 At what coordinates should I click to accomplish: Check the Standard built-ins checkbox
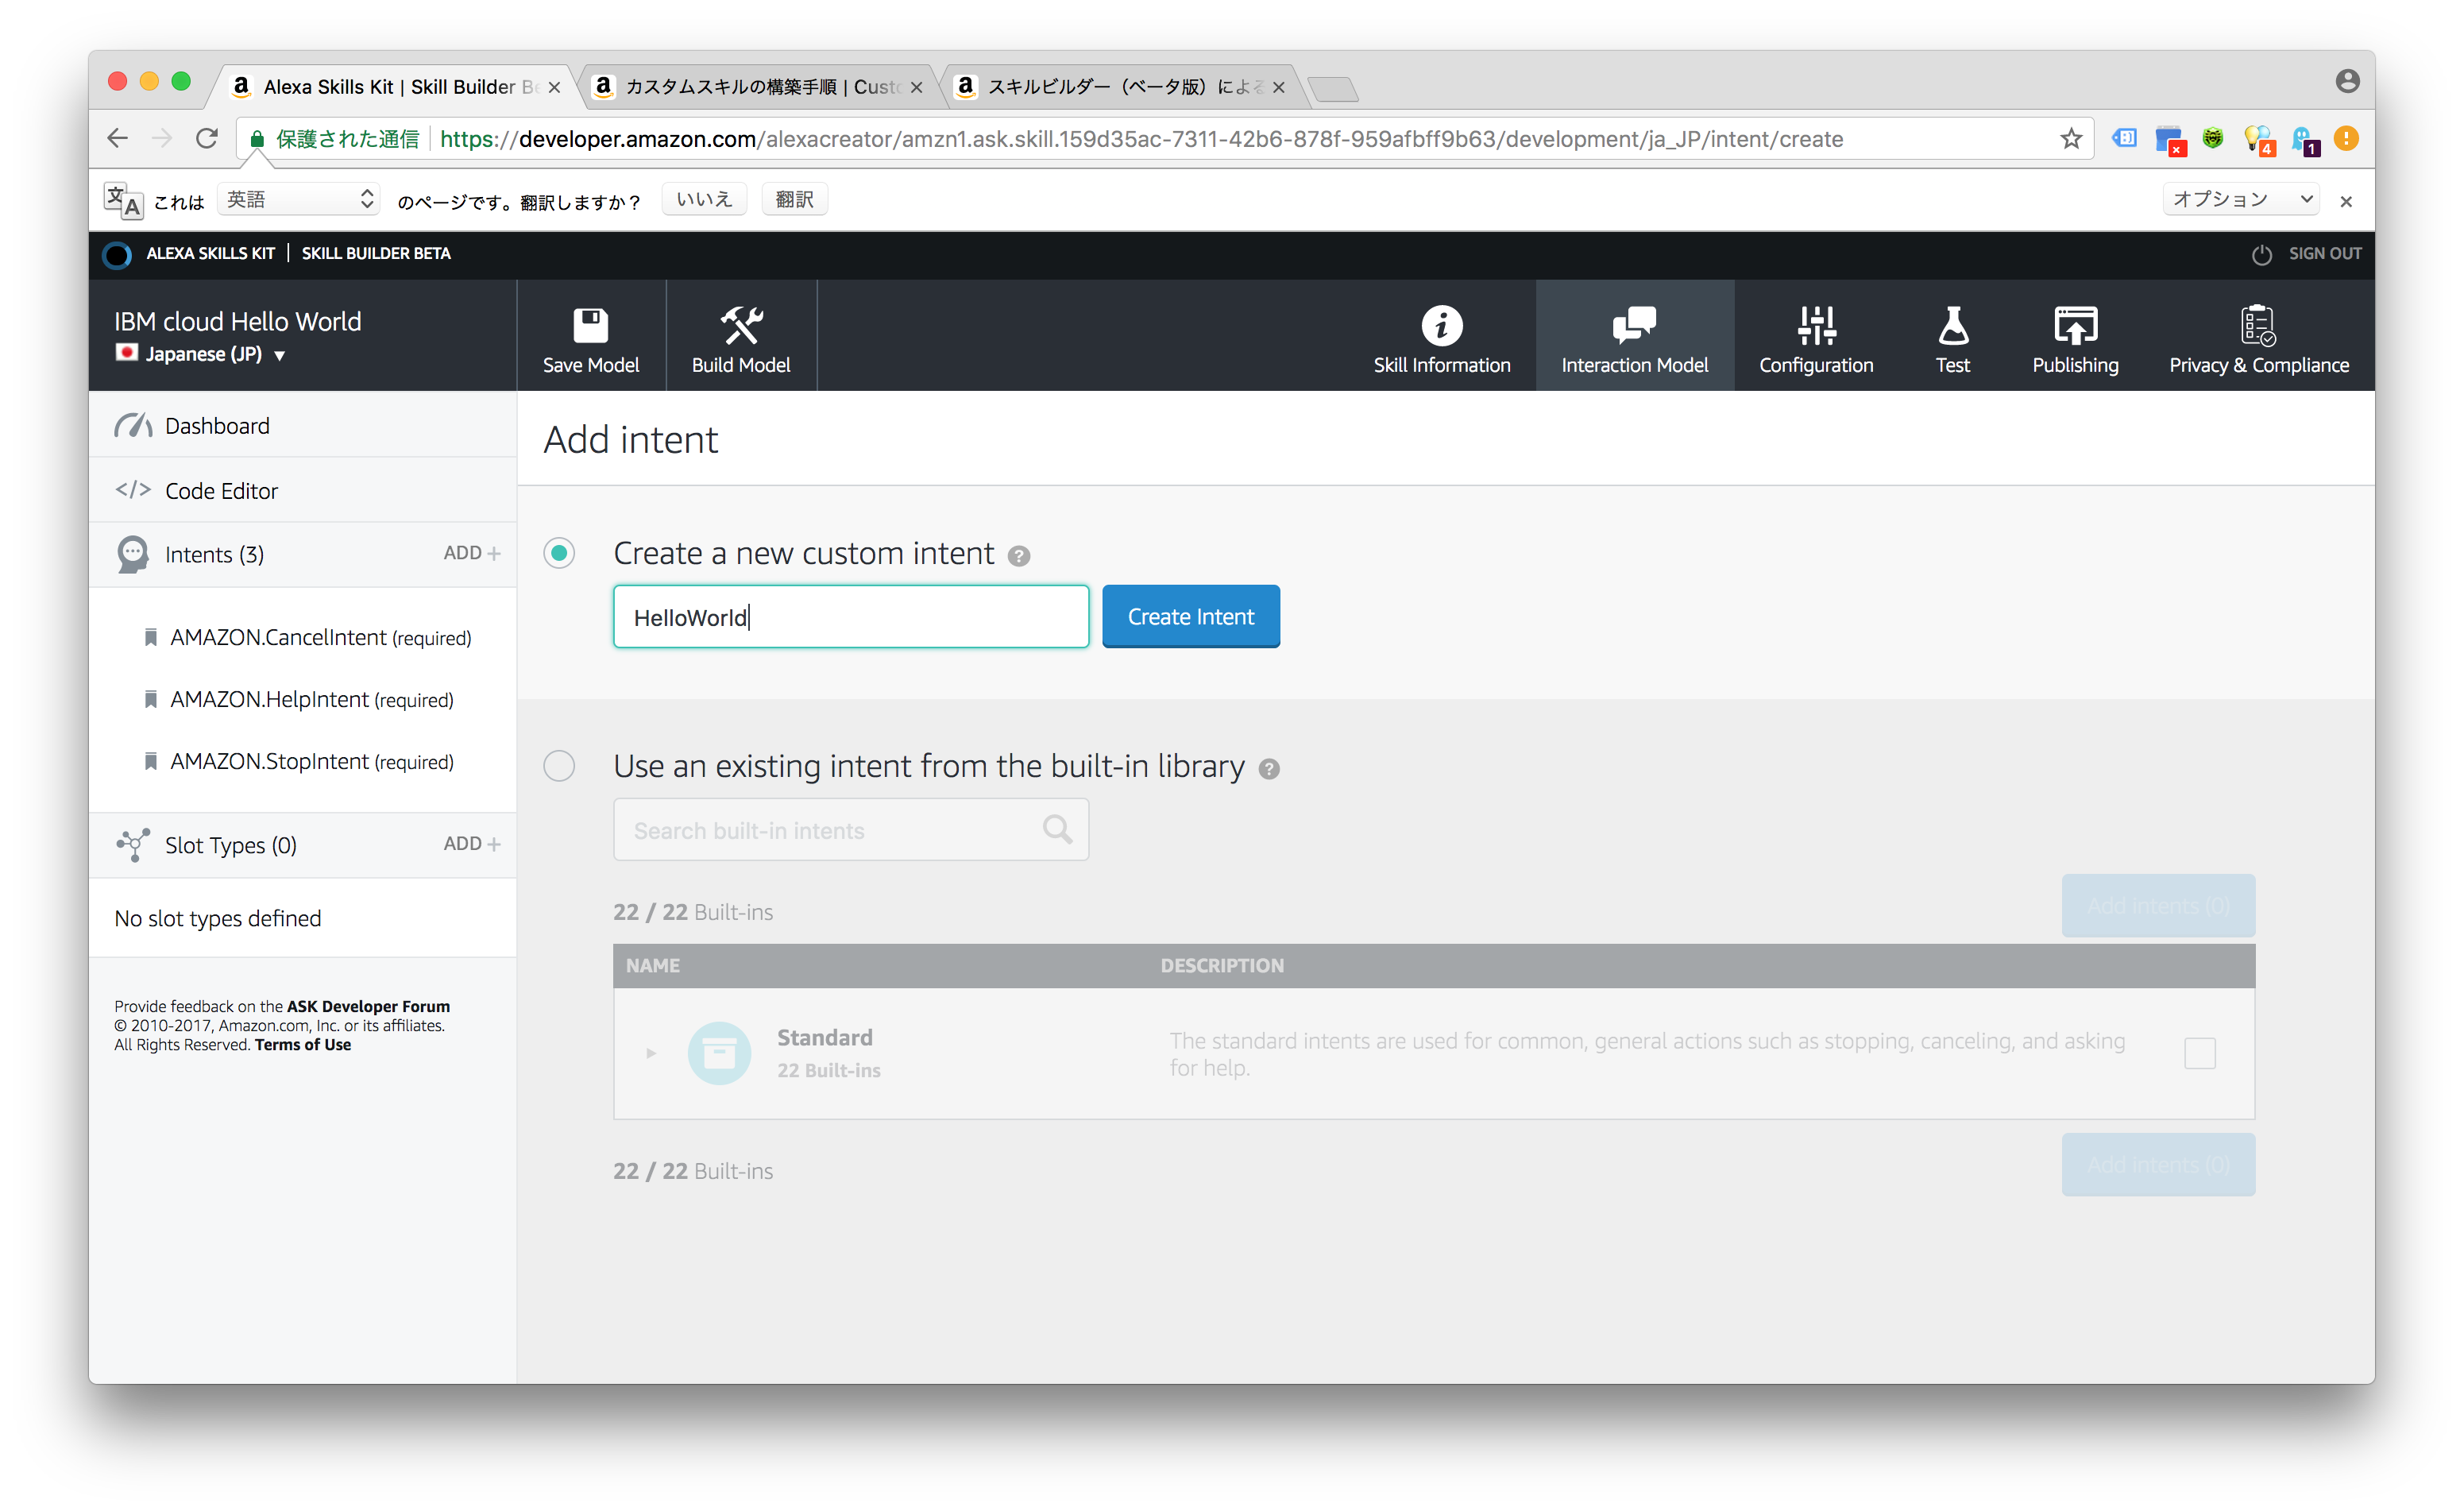2199,1053
